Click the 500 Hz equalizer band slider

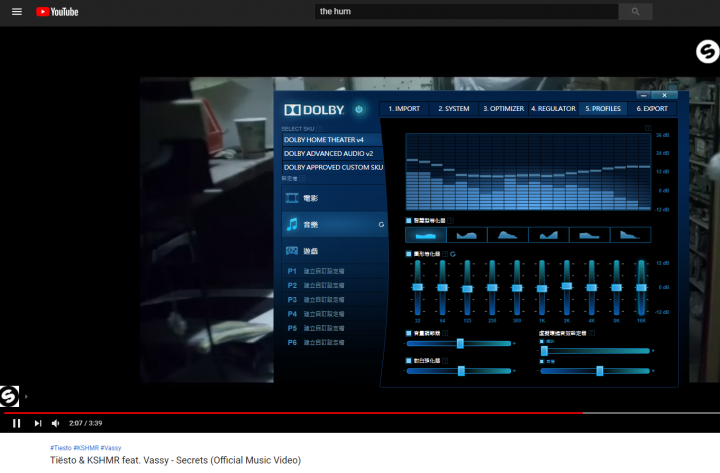(x=517, y=288)
